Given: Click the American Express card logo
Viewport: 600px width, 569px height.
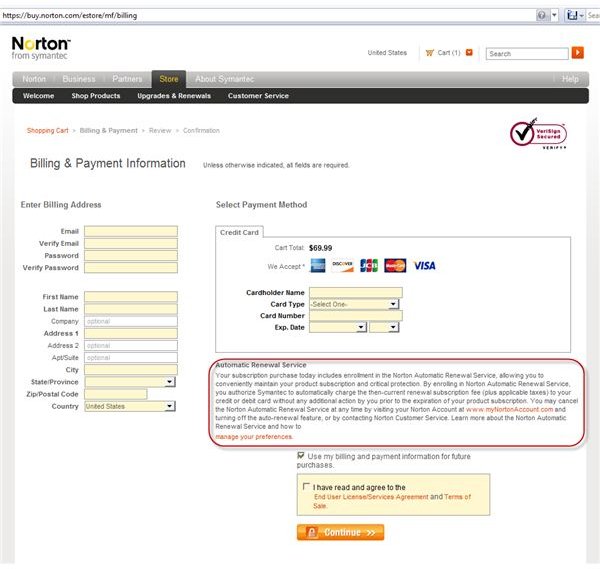Looking at the screenshot, I should [318, 266].
